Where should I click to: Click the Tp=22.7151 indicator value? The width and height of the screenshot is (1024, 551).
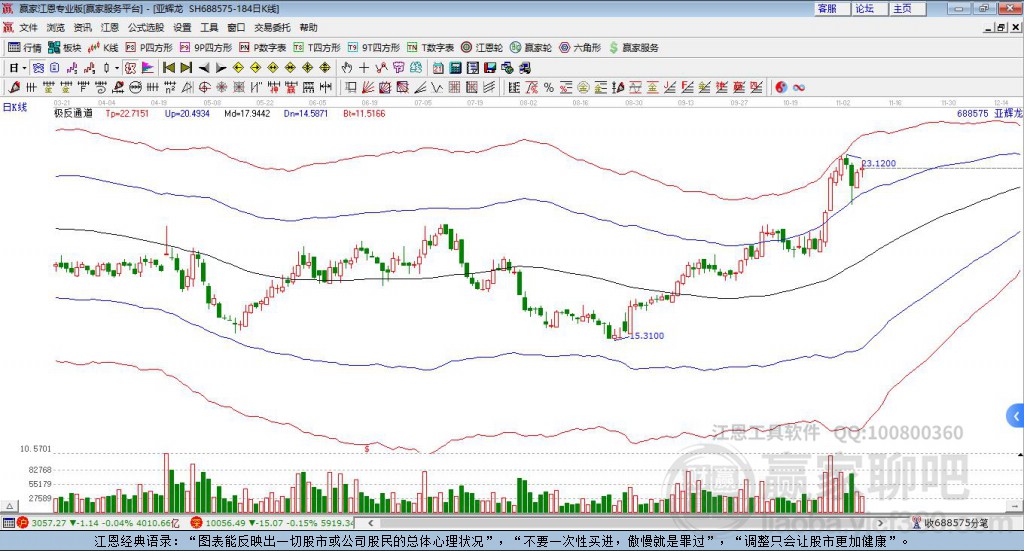click(127, 113)
